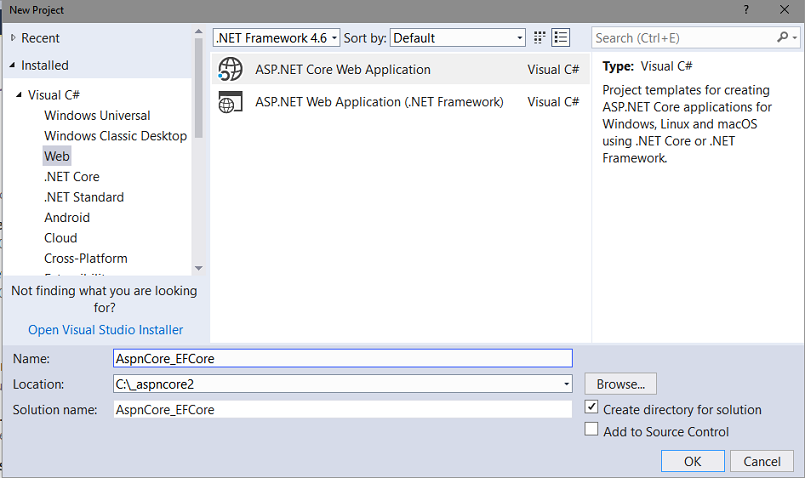
Task: Select the ASP.NET Web Application (.NET Framework) icon
Action: click(x=230, y=102)
